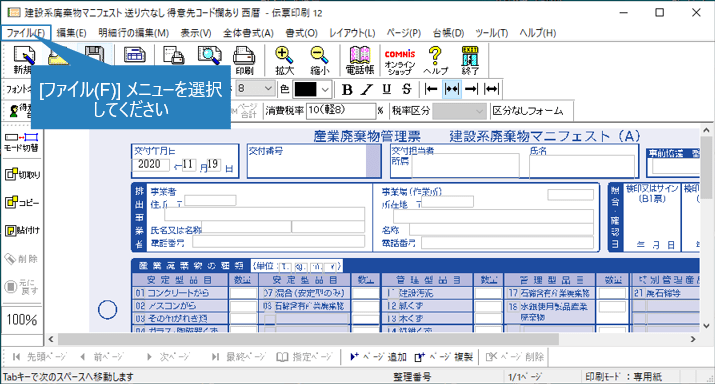716x385 pixels.
Task: Click the horizontal scrollbar right arrow
Action: (x=693, y=339)
